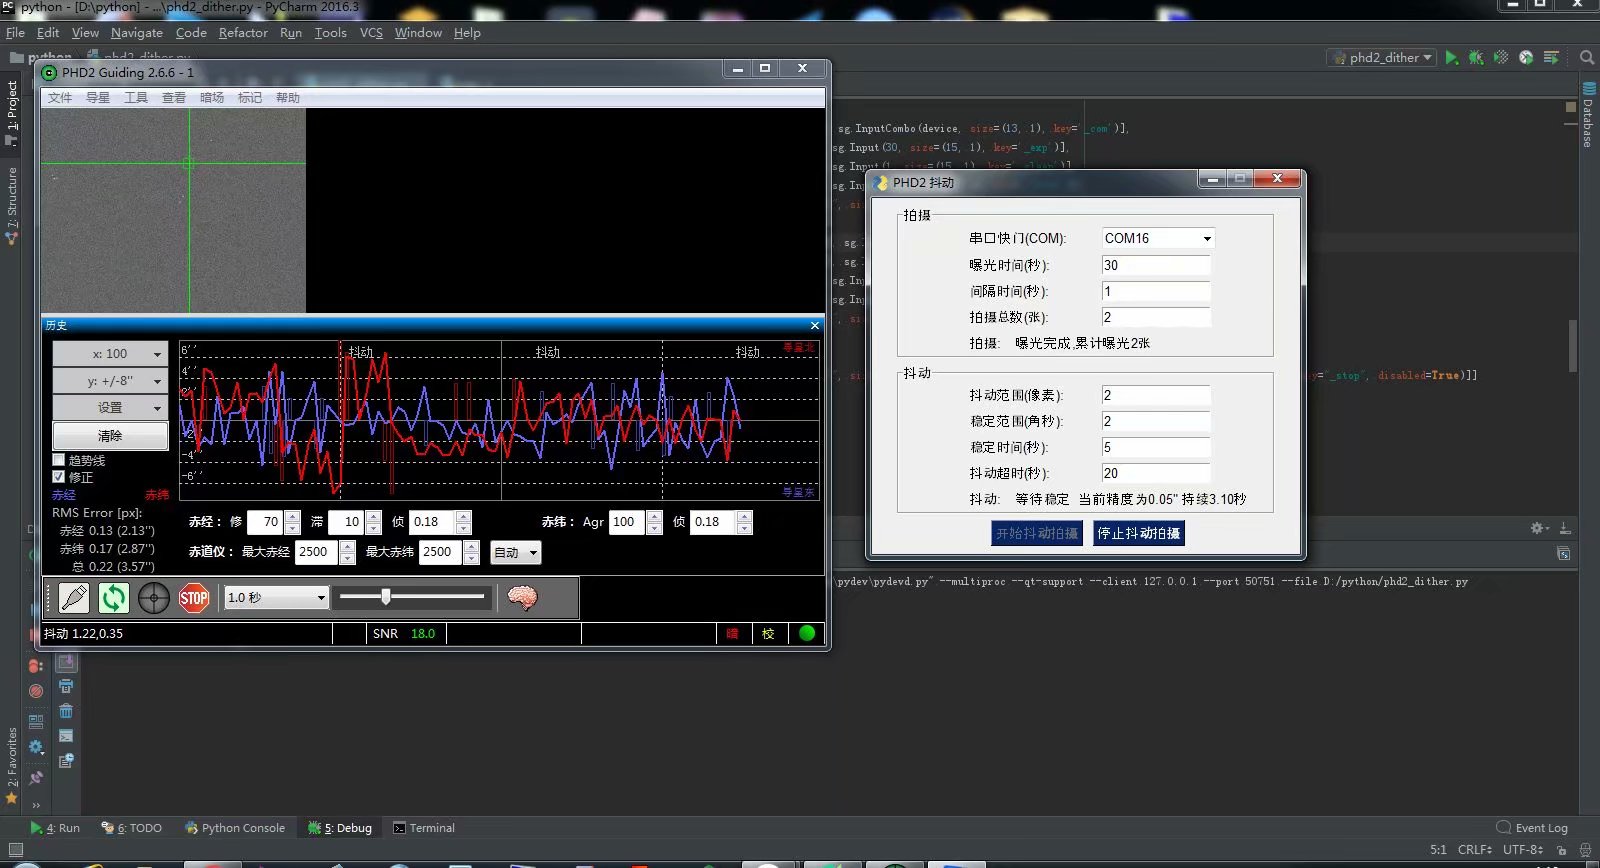Image resolution: width=1600 pixels, height=868 pixels.
Task: Open the 自动 mode dropdown
Action: click(516, 552)
